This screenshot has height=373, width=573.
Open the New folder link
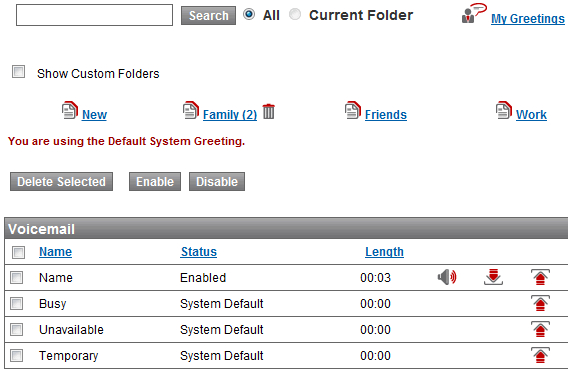point(94,115)
